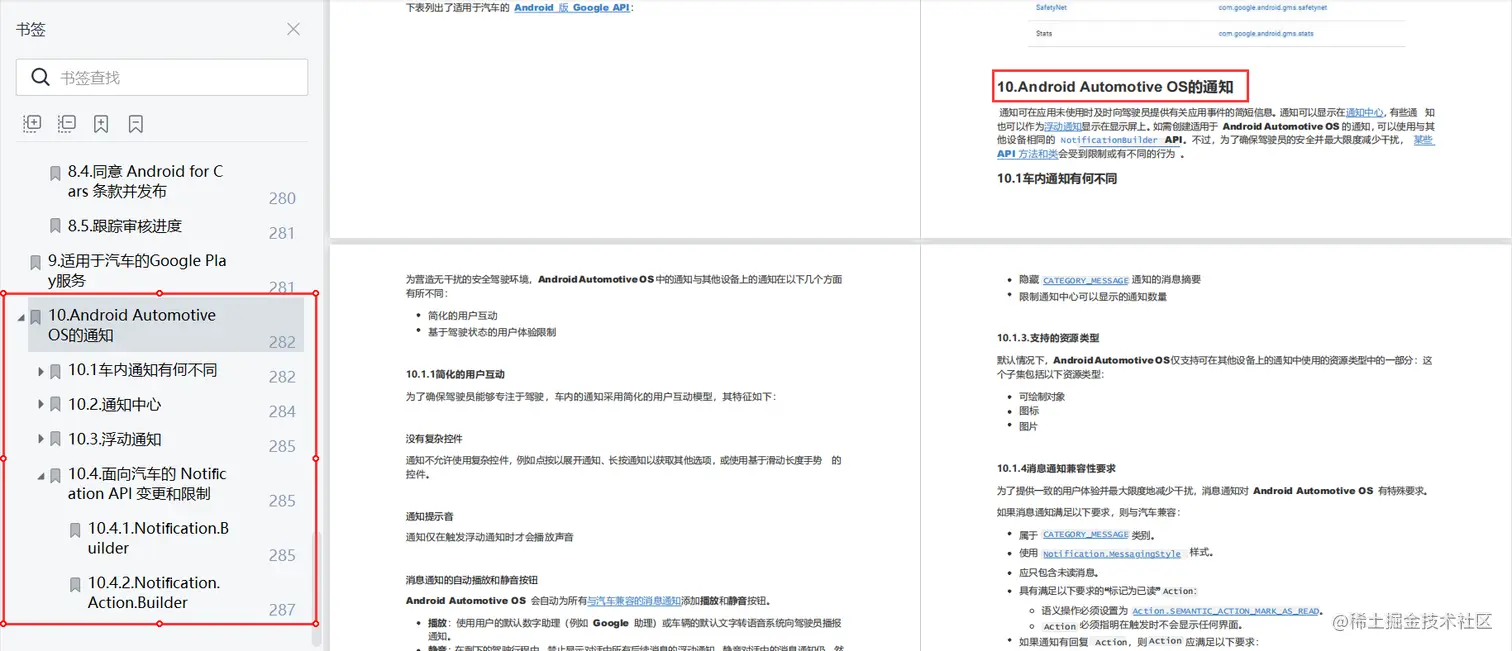Open the 与汽车兼容的消息通知 link
The height and width of the screenshot is (651, 1512).
point(634,601)
